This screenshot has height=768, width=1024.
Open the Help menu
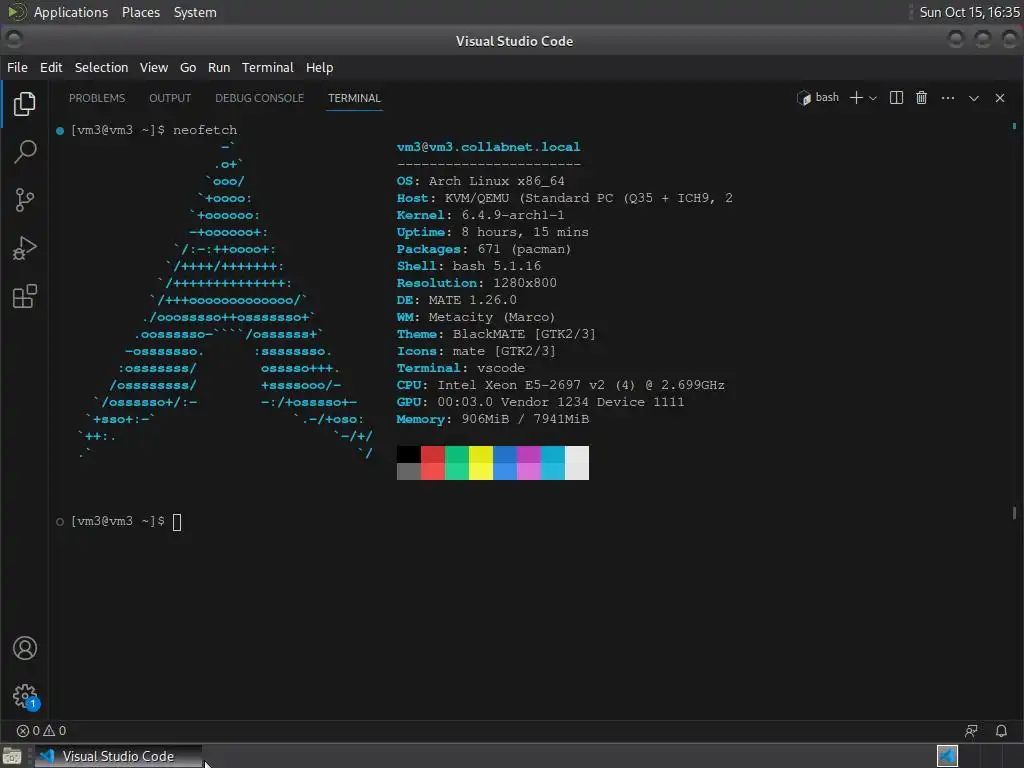[319, 67]
